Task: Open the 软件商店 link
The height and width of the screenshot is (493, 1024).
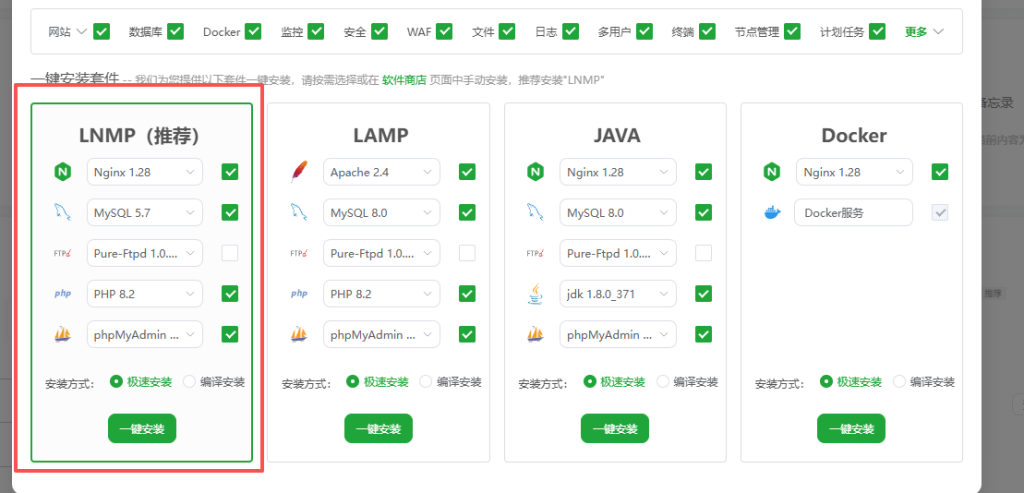Action: 404,80
